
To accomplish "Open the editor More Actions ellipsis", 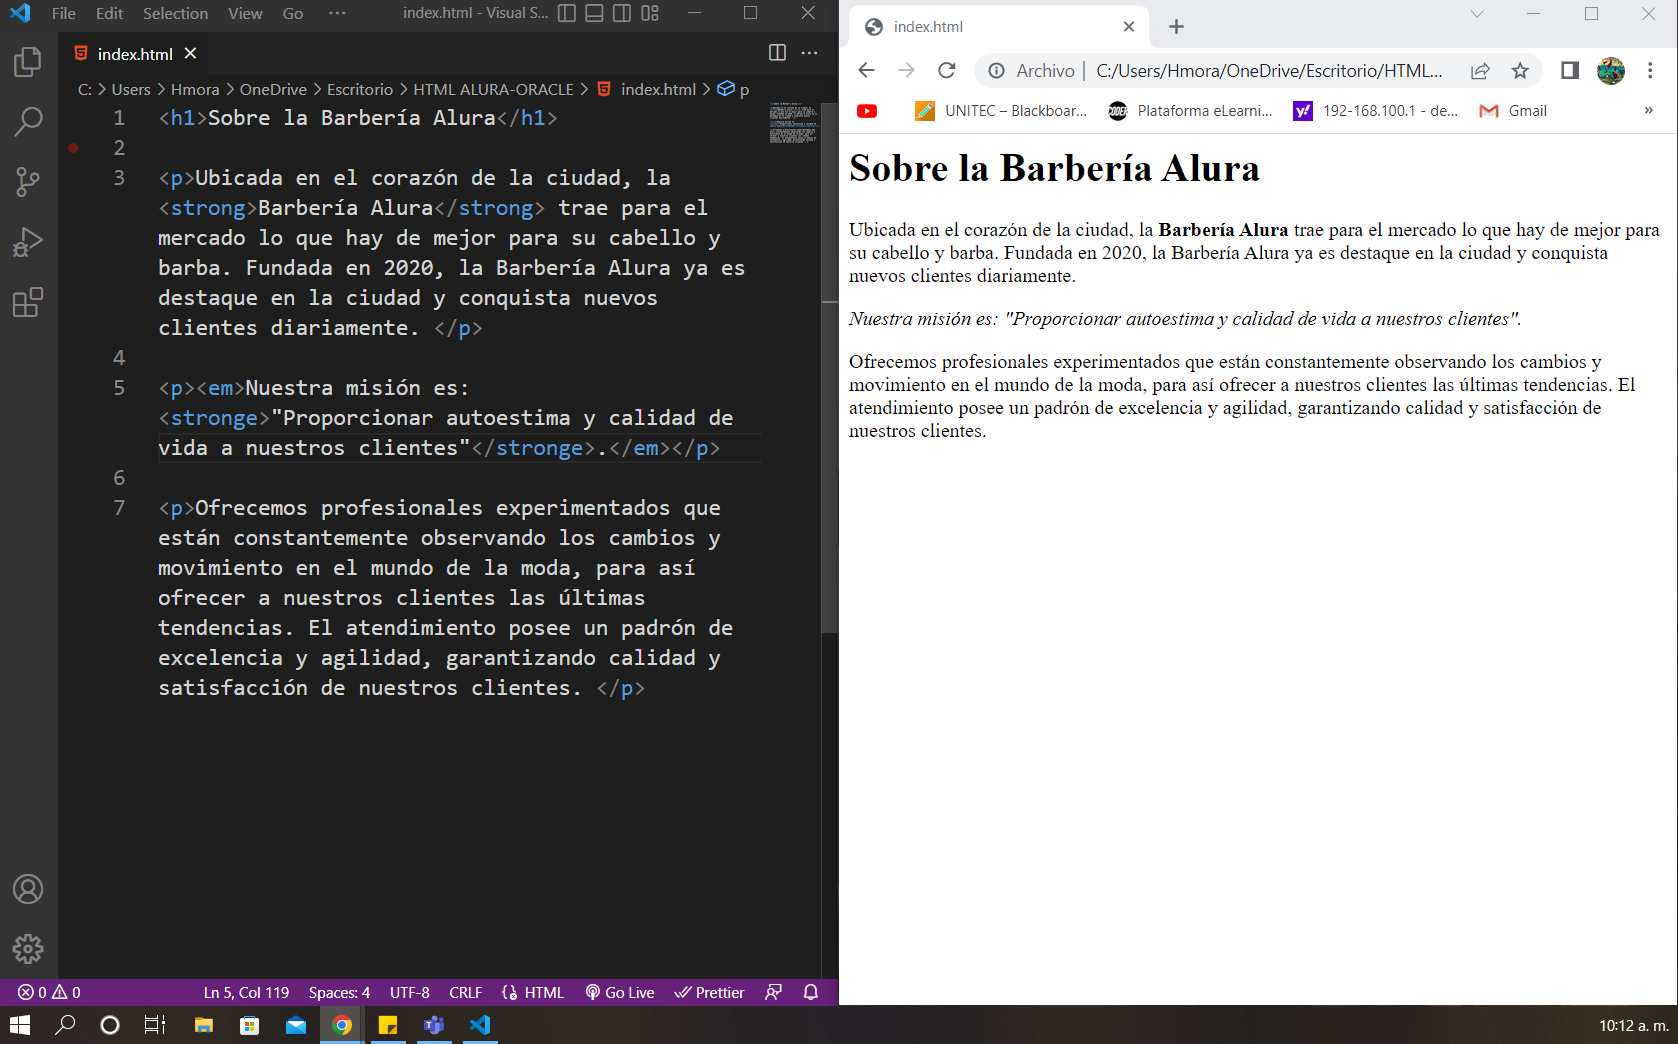I will pos(810,53).
